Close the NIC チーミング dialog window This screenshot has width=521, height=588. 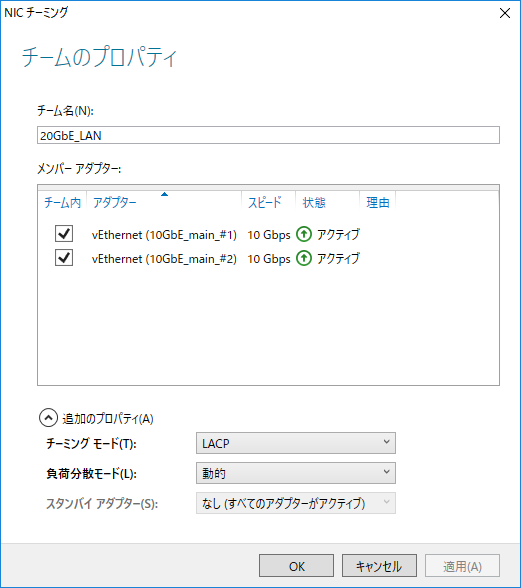tap(505, 13)
